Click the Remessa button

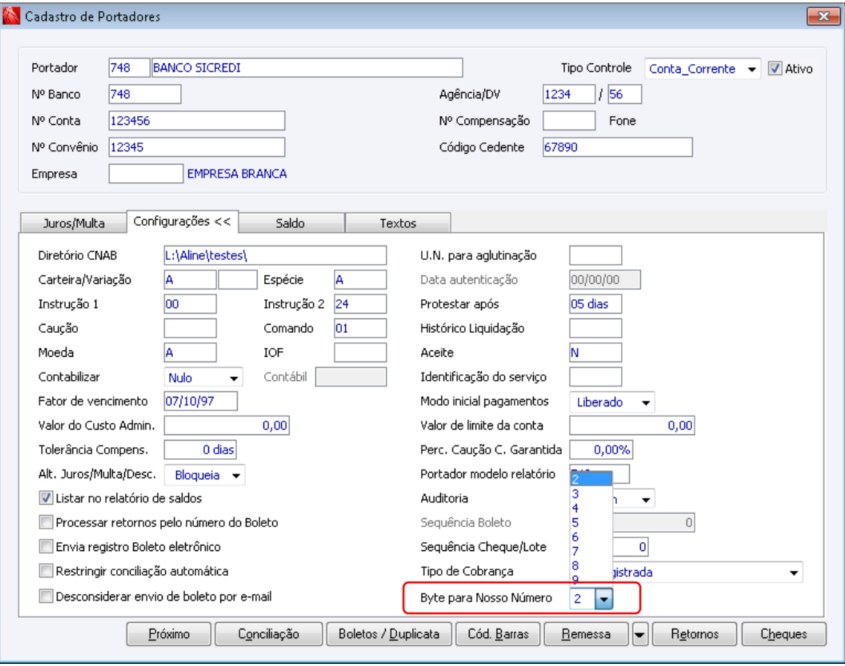click(586, 634)
